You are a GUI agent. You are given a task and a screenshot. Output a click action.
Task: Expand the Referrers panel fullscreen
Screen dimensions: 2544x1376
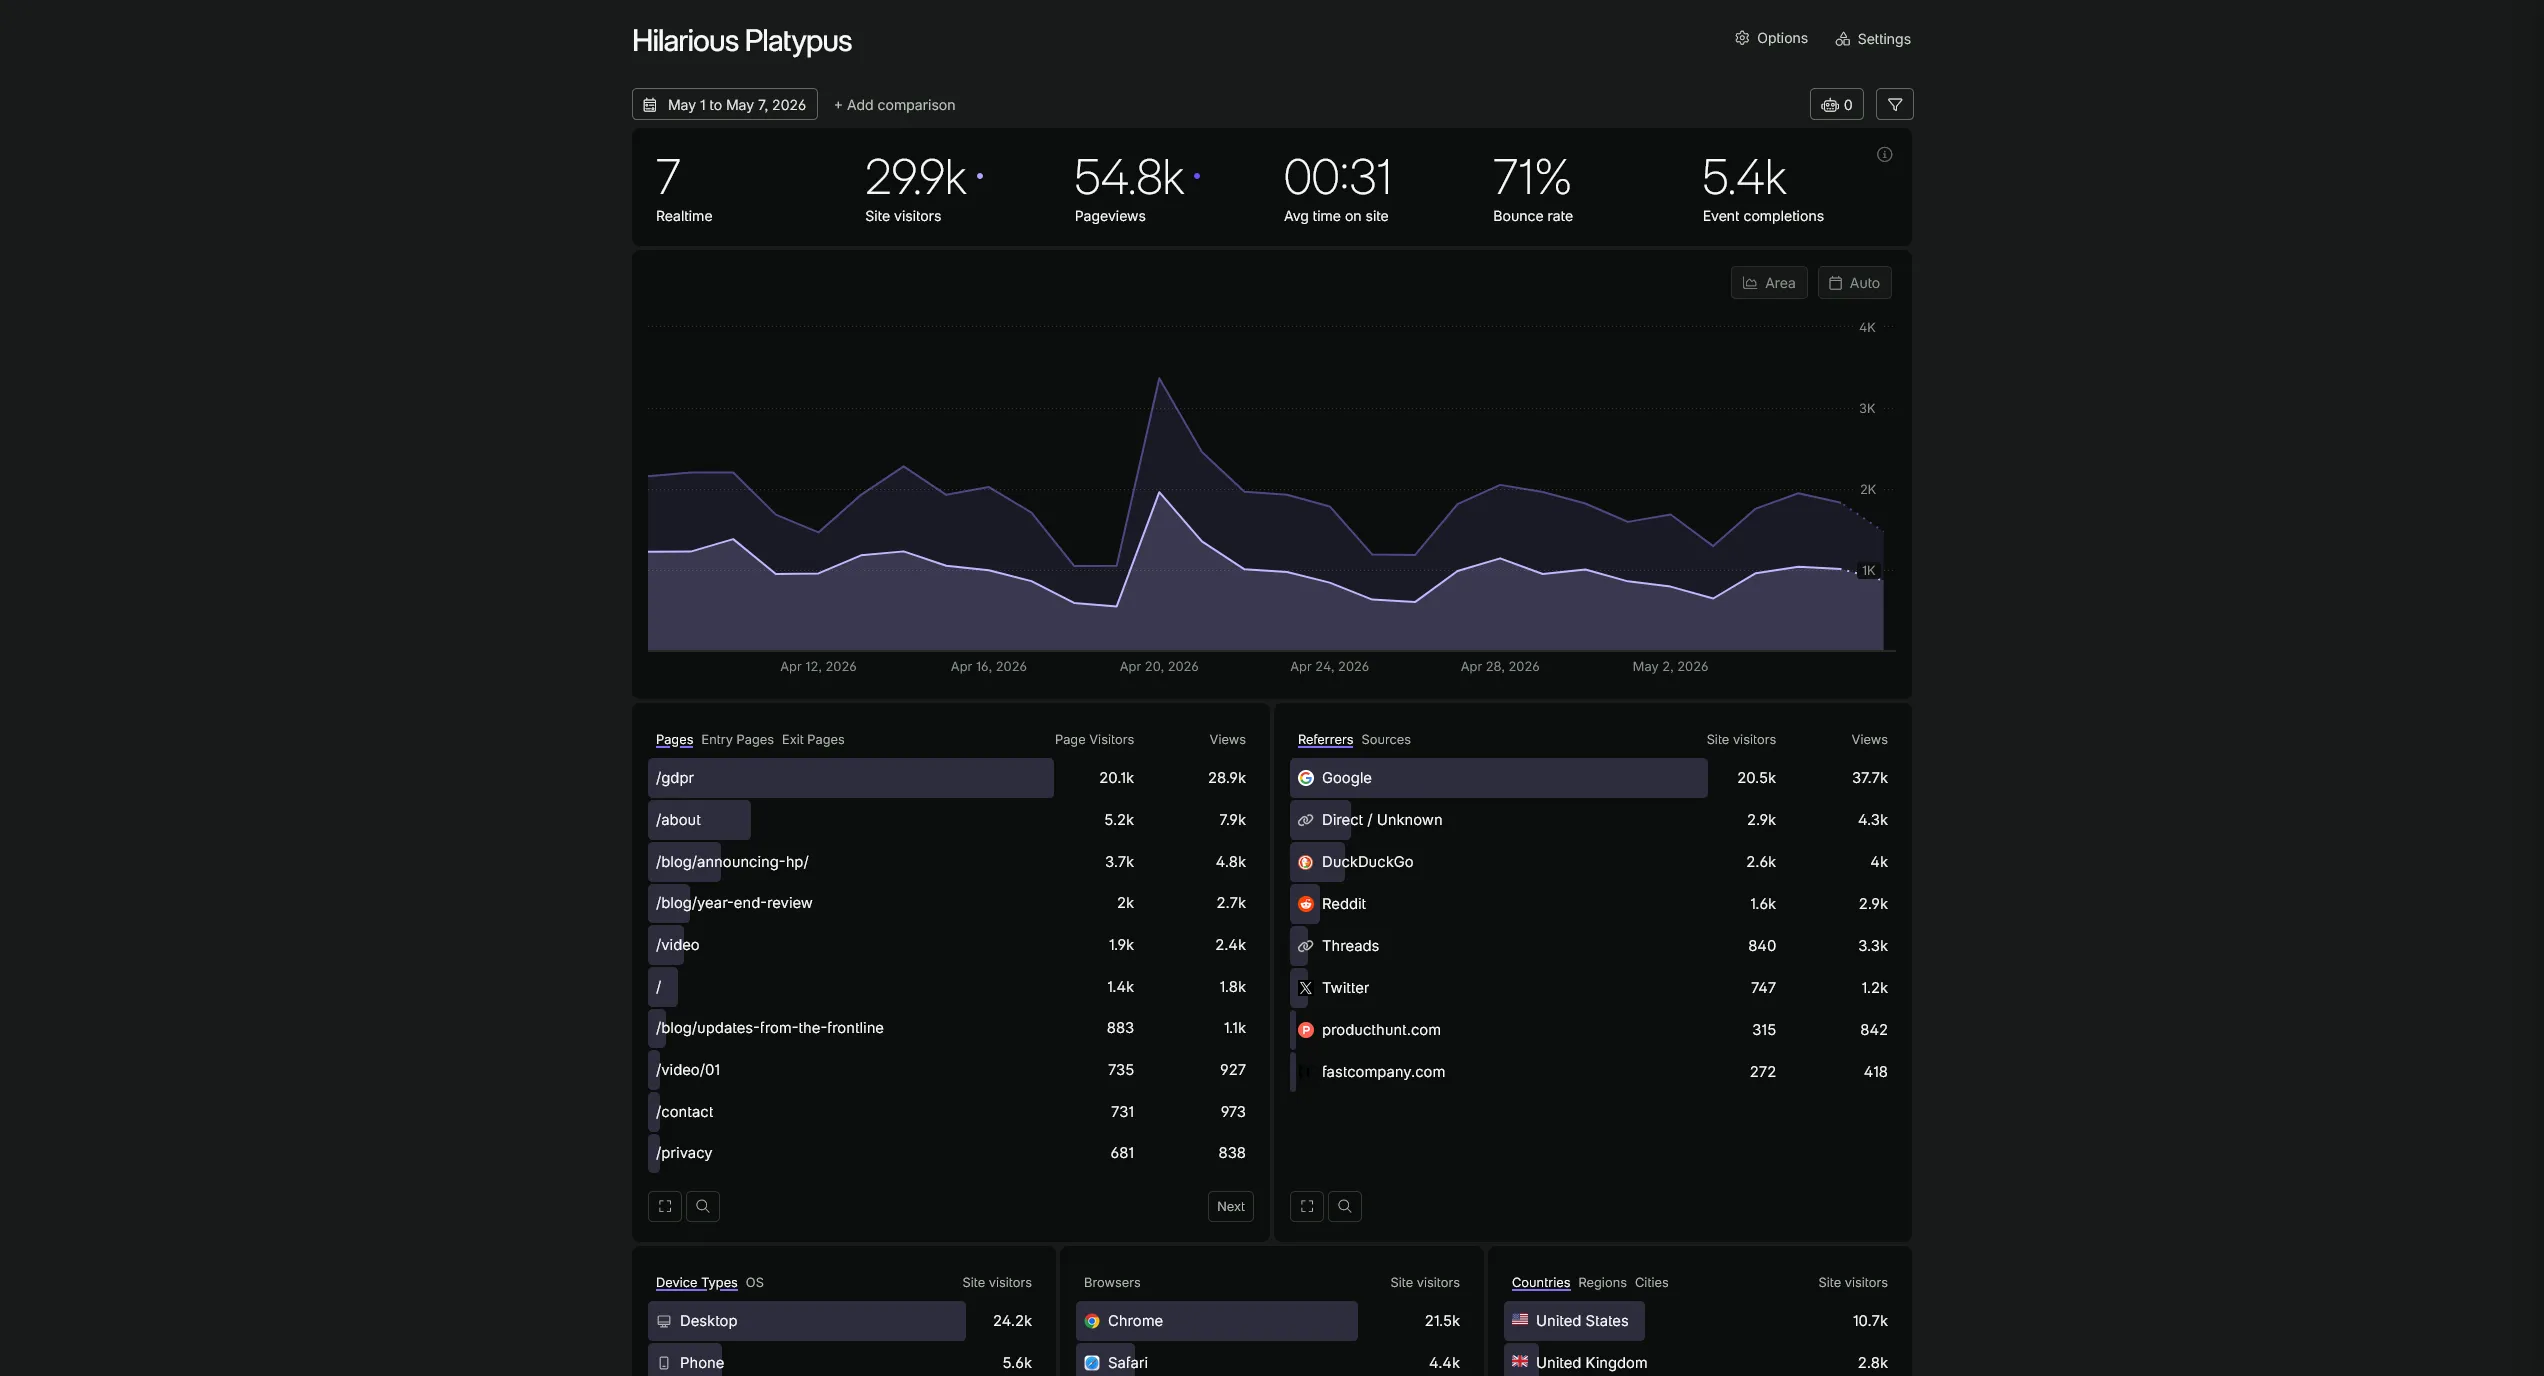pos(1307,1206)
